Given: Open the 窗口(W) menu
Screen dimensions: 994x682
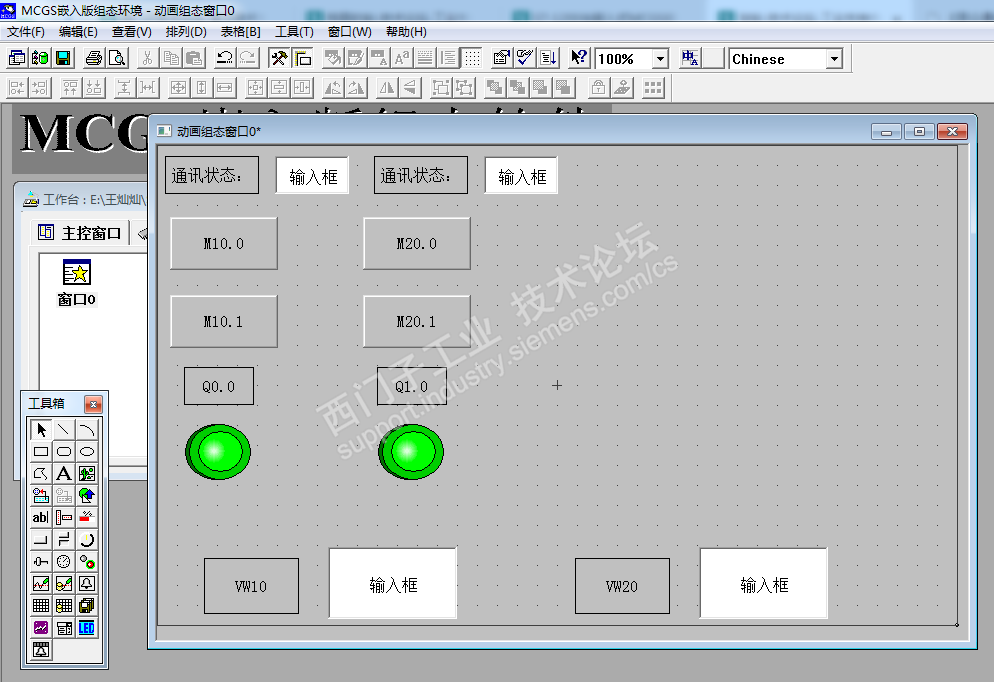Looking at the screenshot, I should 349,32.
